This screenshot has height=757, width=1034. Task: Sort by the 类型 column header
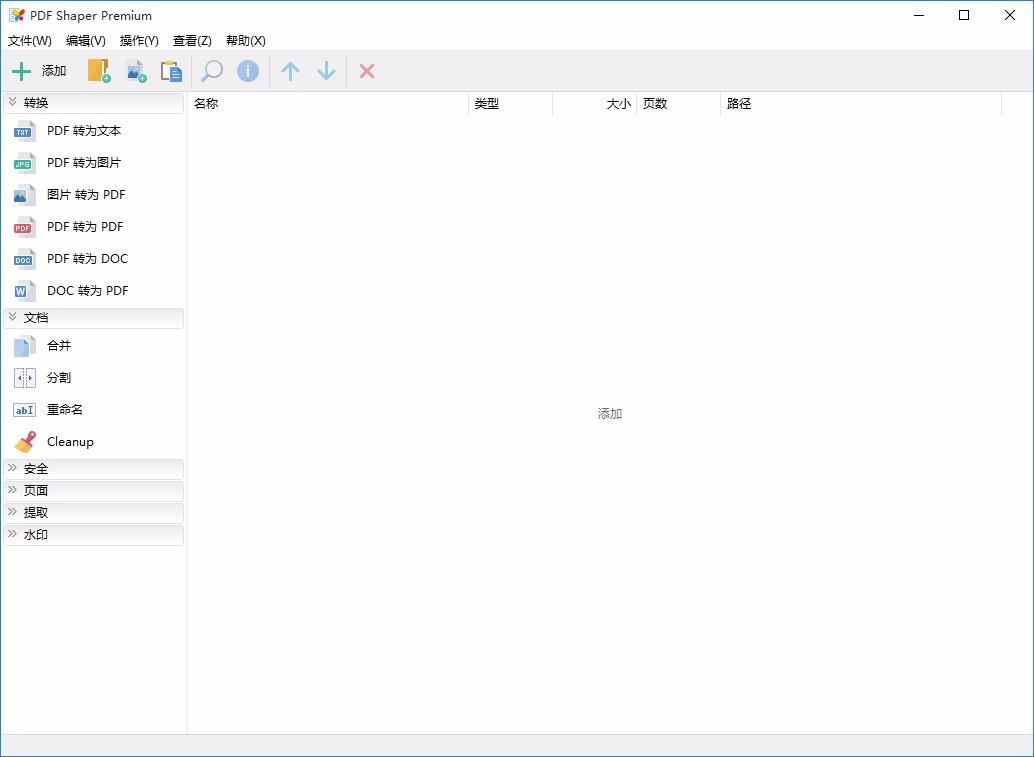click(510, 104)
